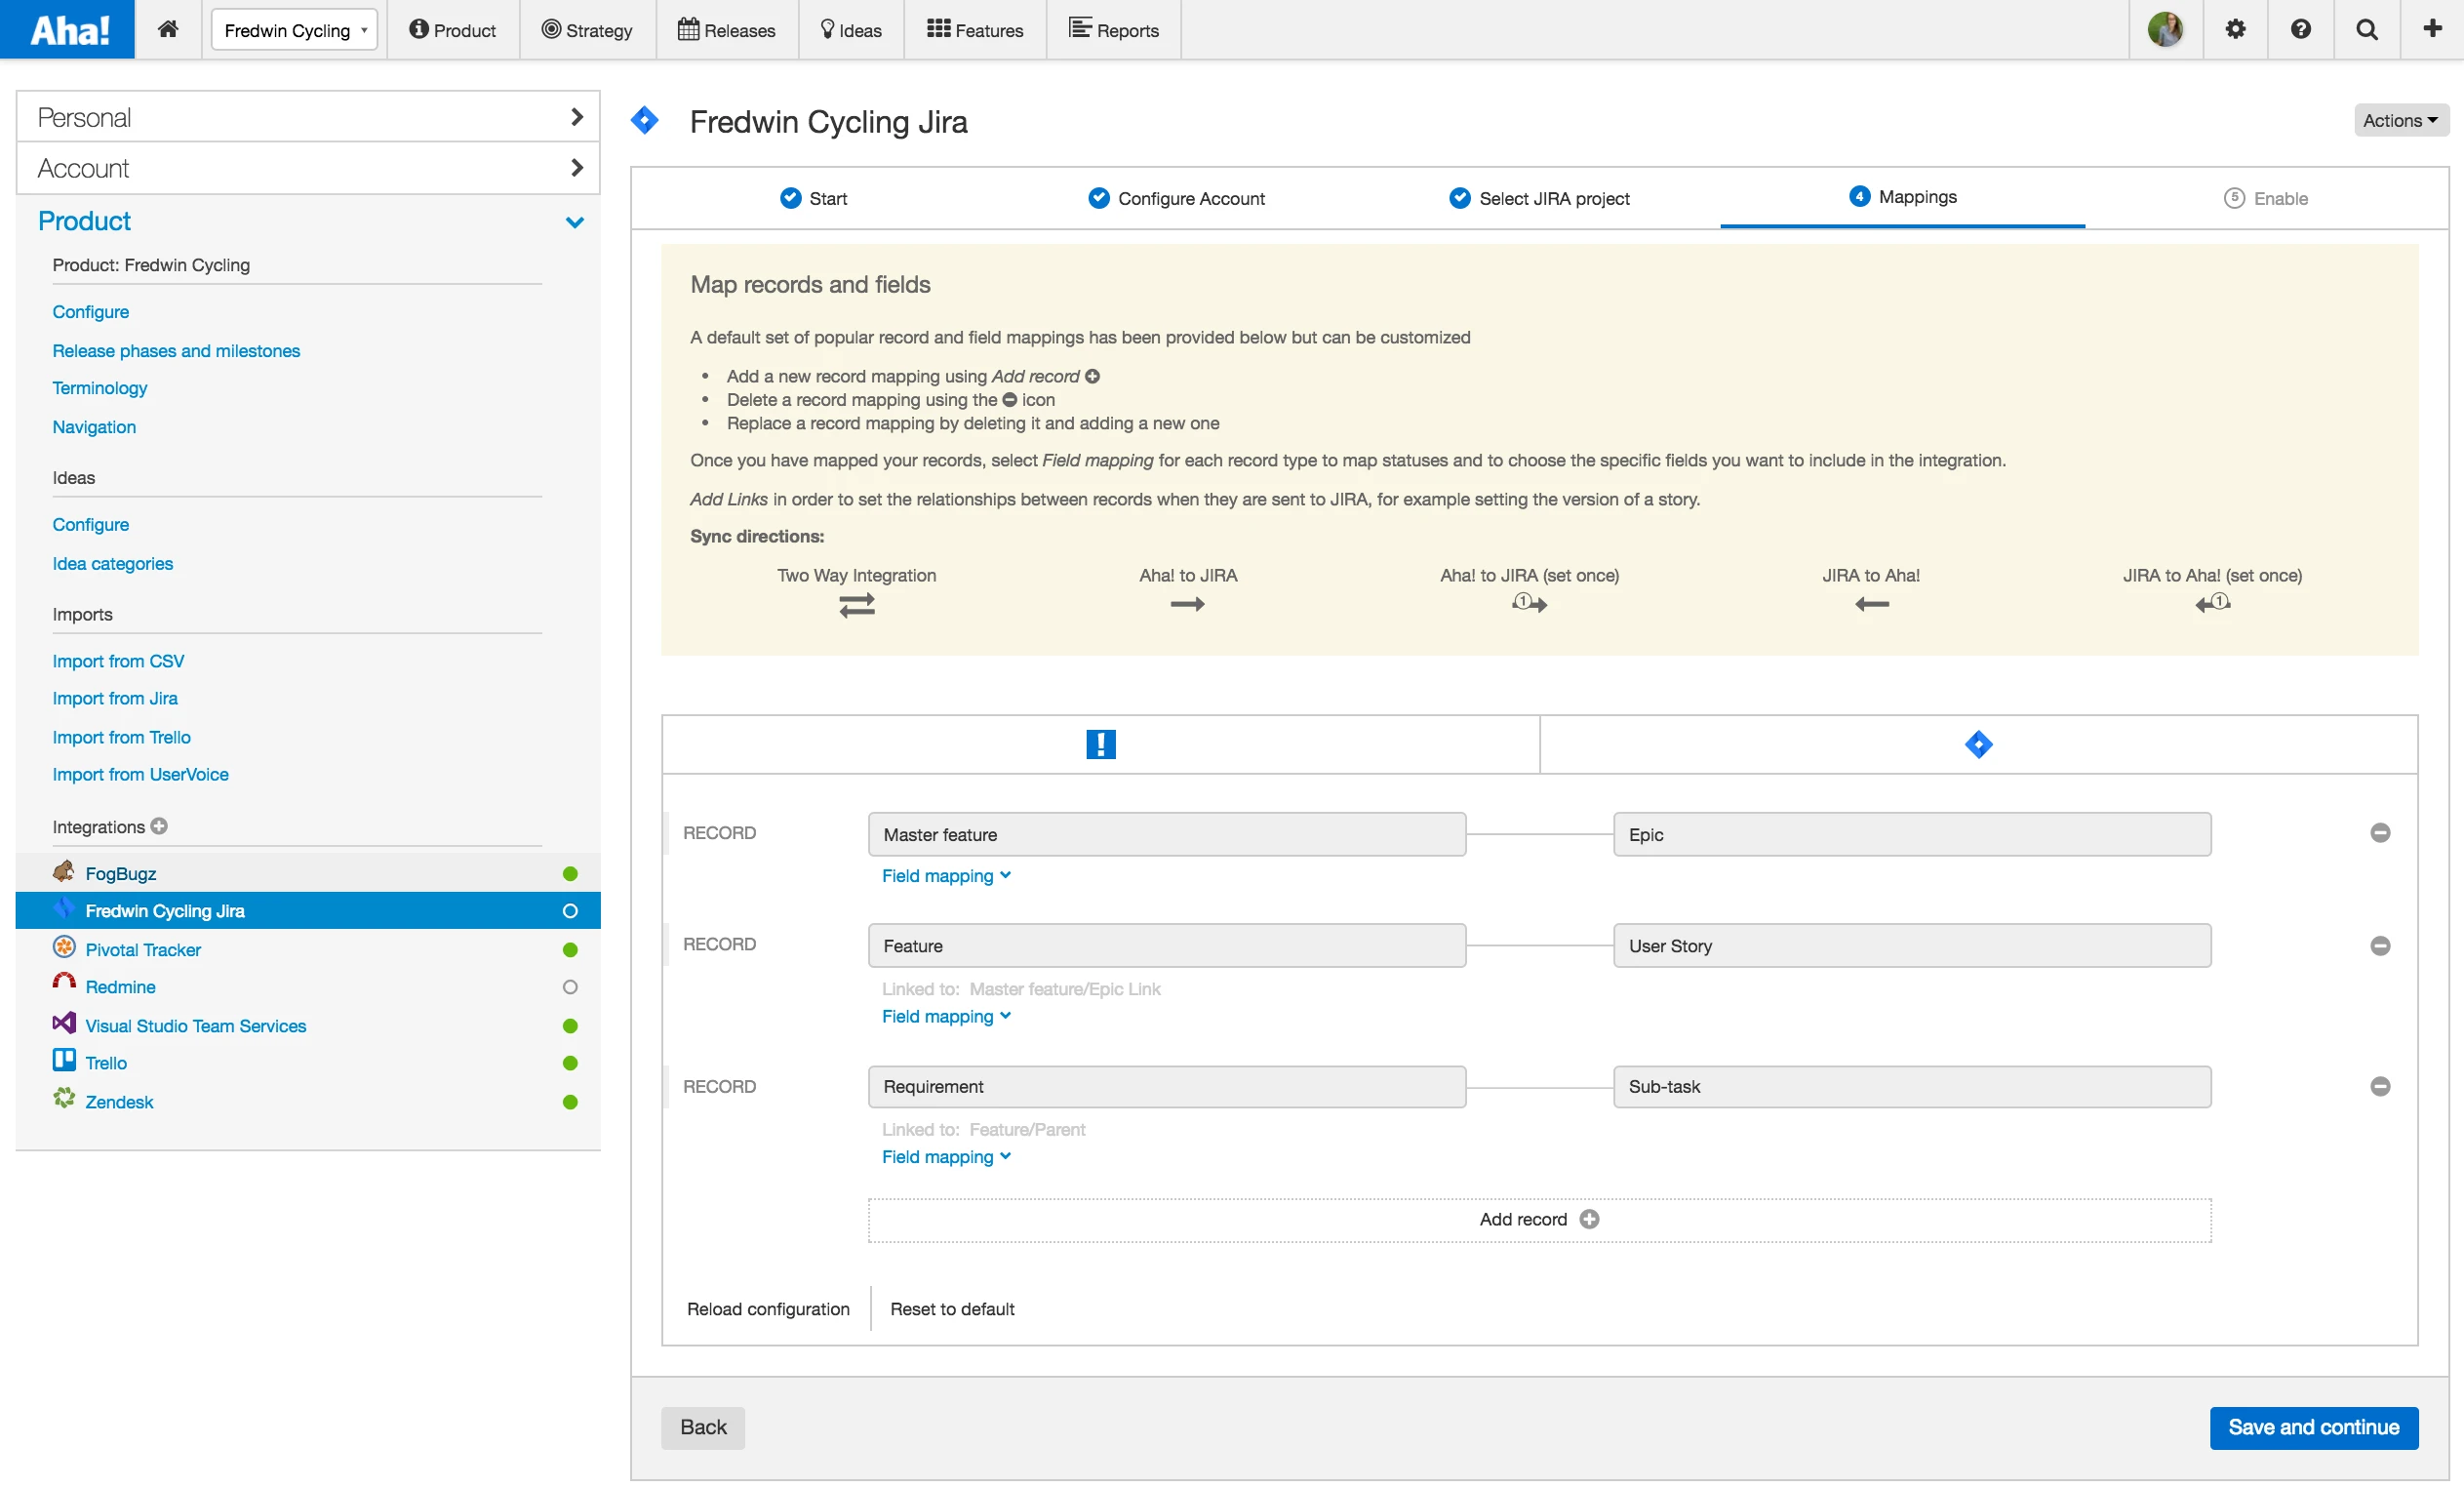
Task: Remove the Master feature to Epic mapping
Action: (x=2380, y=833)
